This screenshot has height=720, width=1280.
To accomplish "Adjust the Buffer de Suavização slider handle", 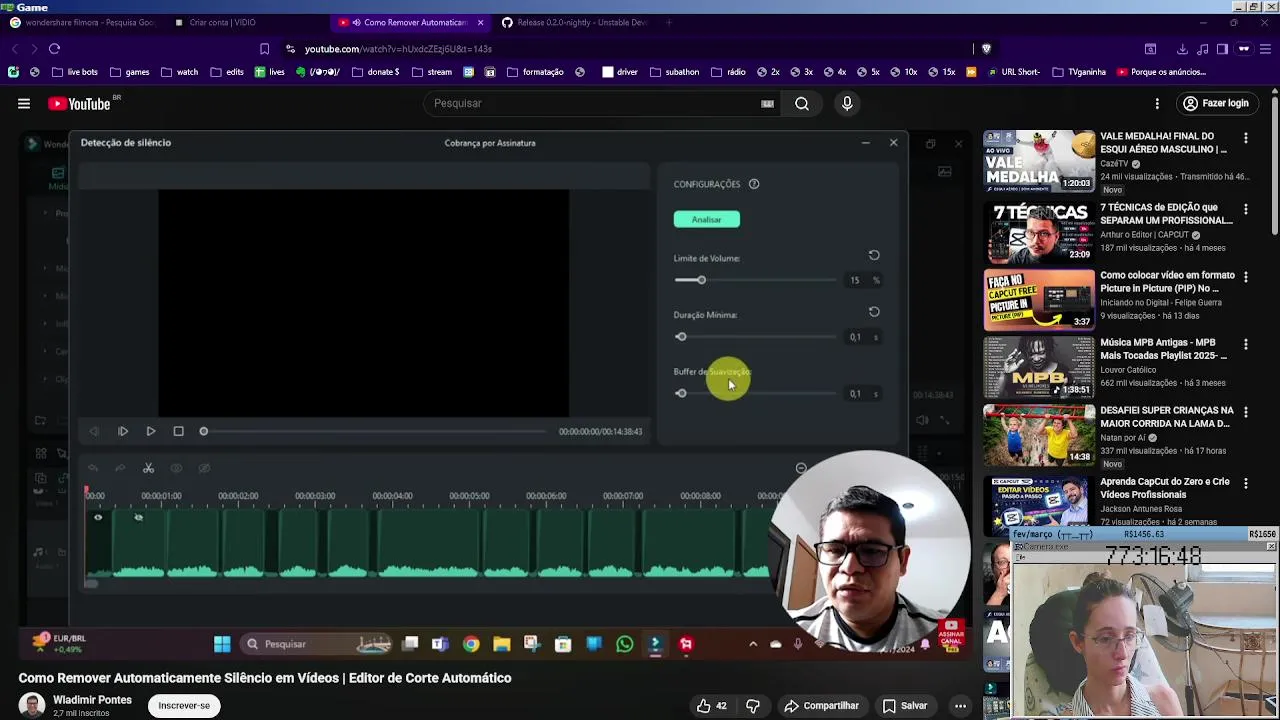I will point(681,393).
